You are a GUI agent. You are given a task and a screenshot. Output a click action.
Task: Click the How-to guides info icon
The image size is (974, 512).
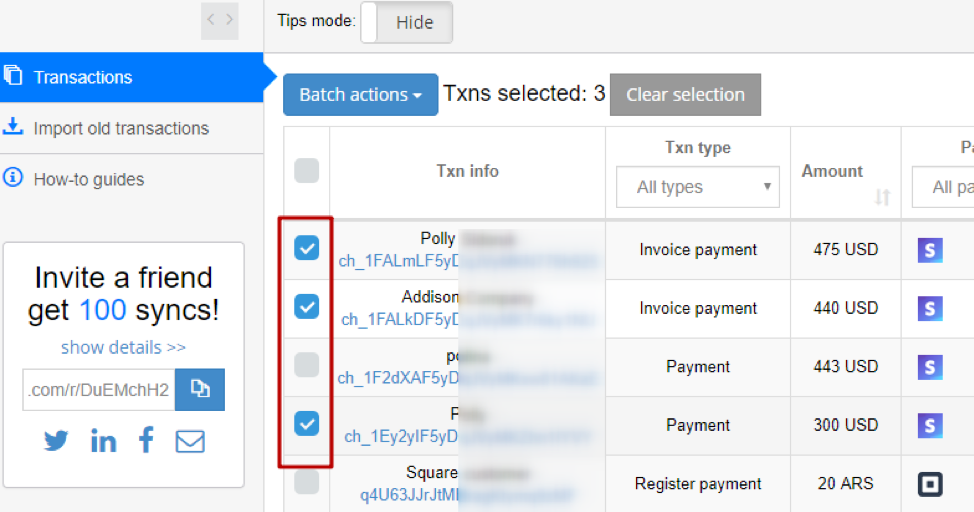[x=13, y=178]
